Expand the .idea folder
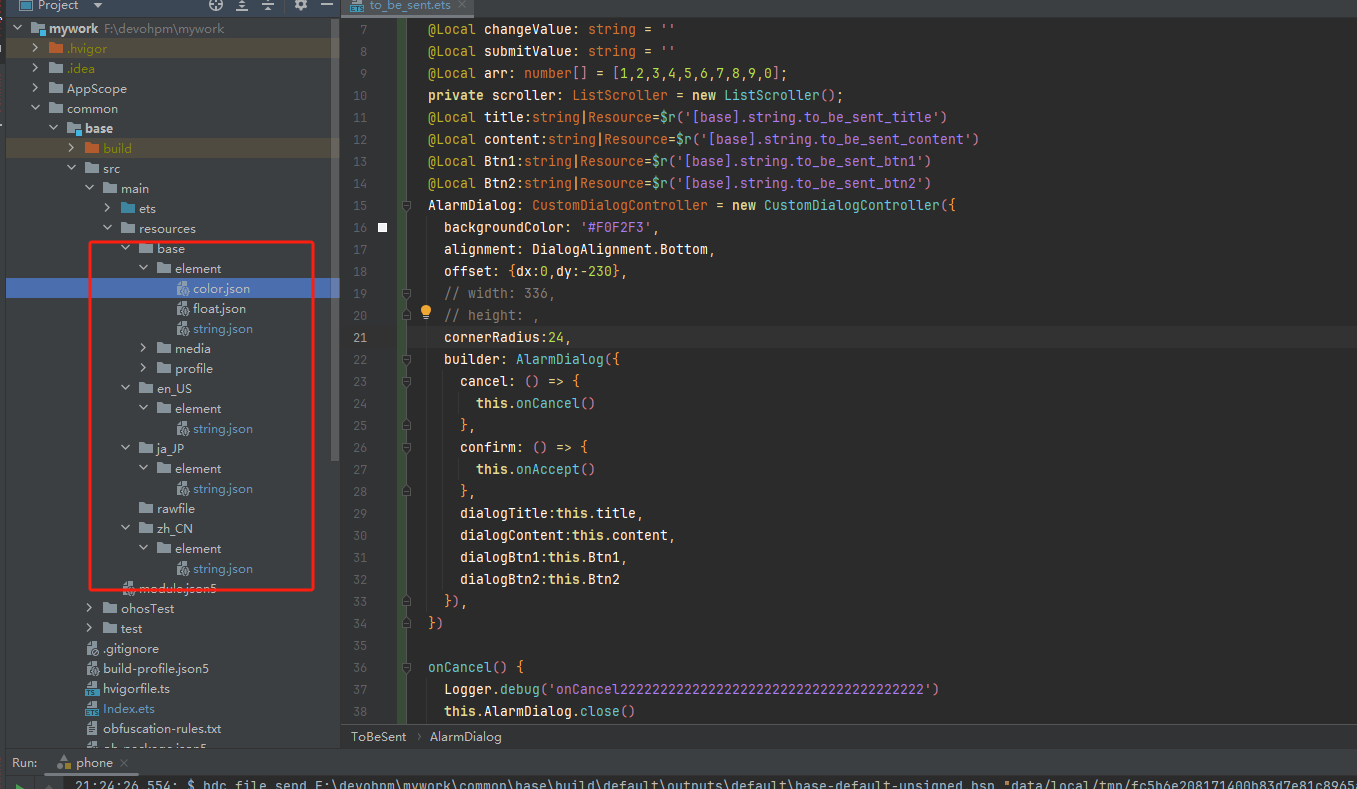 [35, 68]
